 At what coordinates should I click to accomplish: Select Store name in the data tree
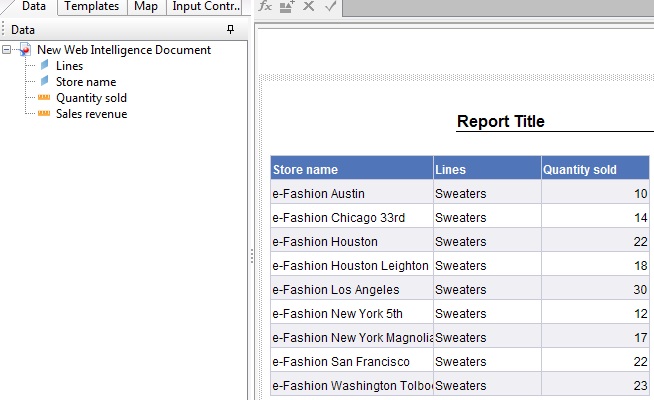tap(86, 82)
